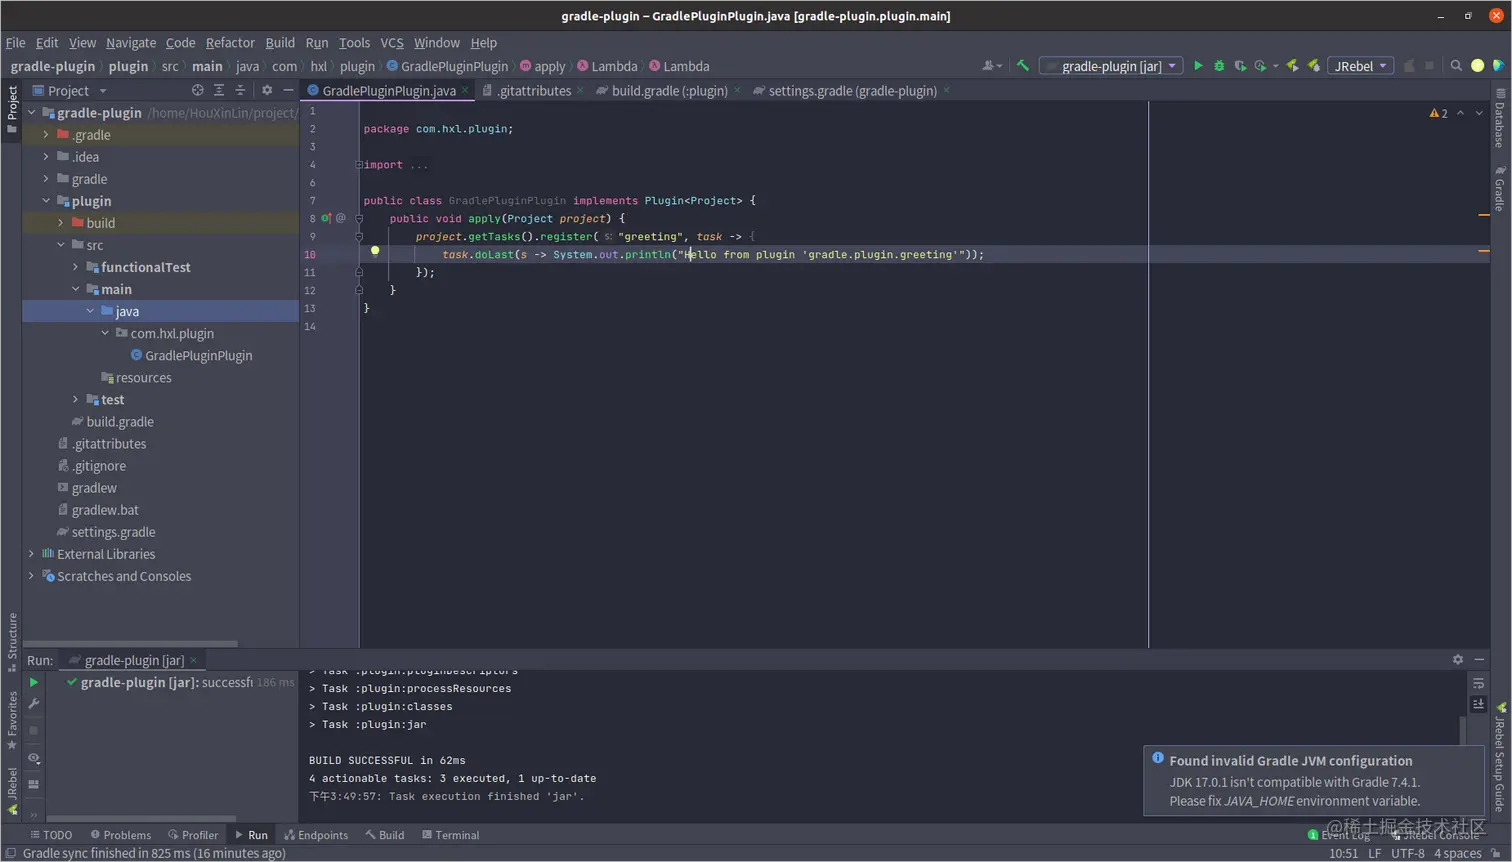
Task: Open the JRebel dropdown in the toolbar
Action: coord(1360,66)
